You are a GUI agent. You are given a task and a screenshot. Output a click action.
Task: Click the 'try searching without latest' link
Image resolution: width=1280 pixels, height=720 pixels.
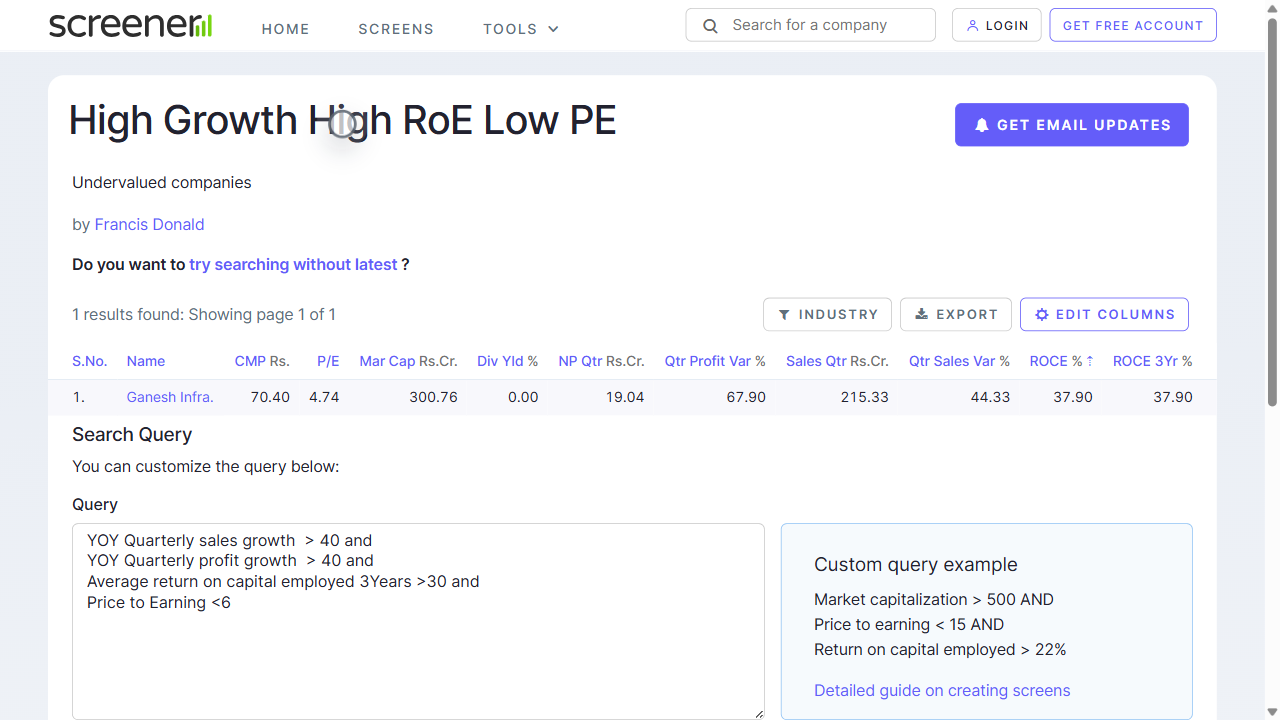(x=293, y=264)
